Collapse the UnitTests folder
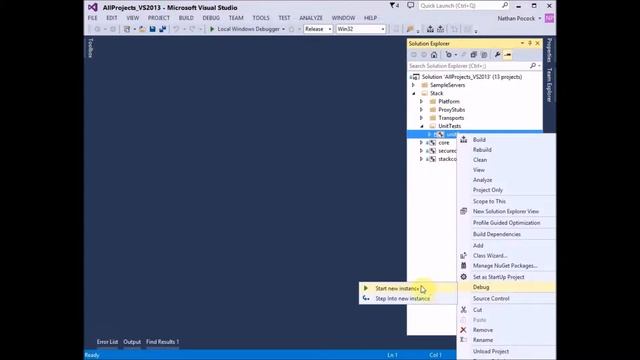The height and width of the screenshot is (360, 640). coord(422,126)
